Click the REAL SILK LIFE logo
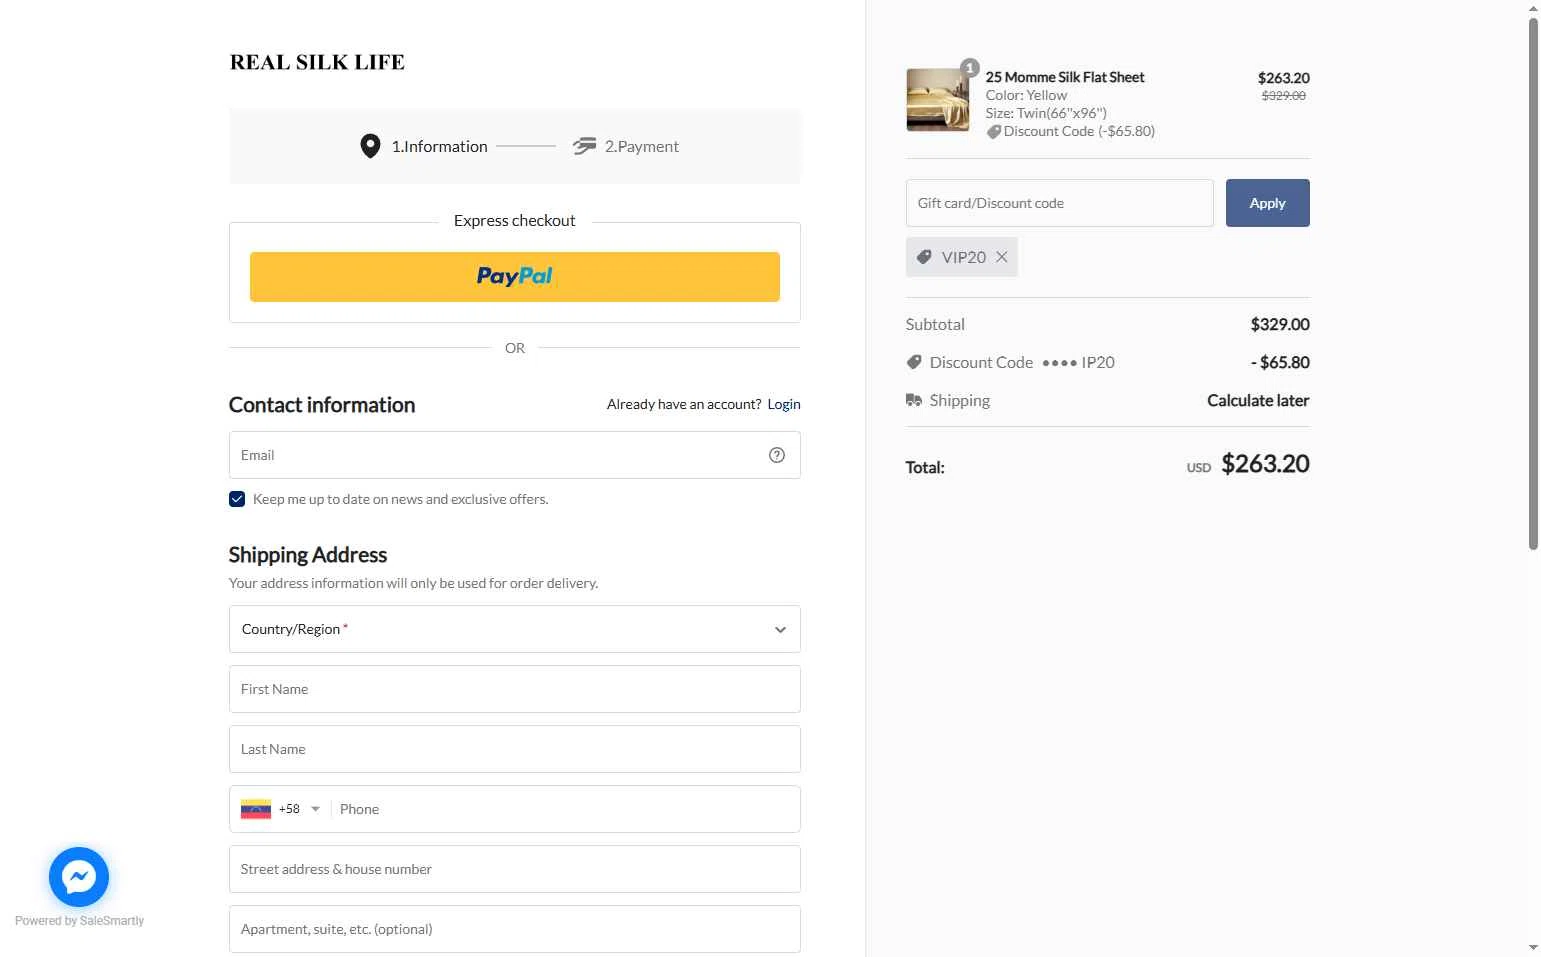The image size is (1541, 957). 317,62
